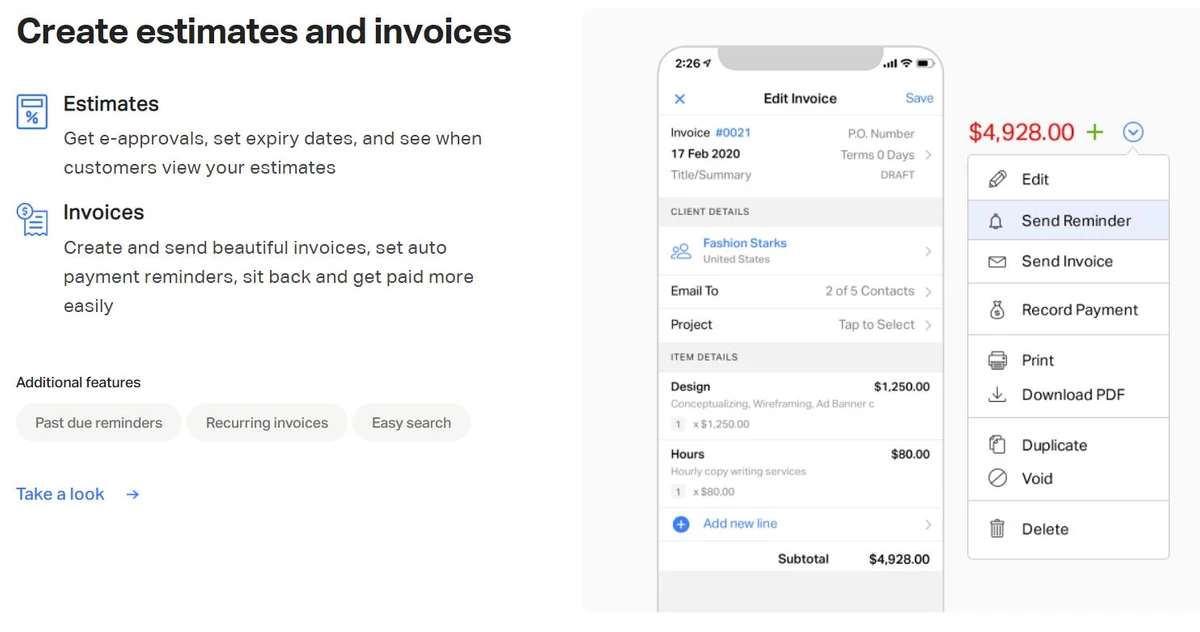The image size is (1200, 632).
Task: Choose Send Invoice from the menu
Action: pos(1068,262)
